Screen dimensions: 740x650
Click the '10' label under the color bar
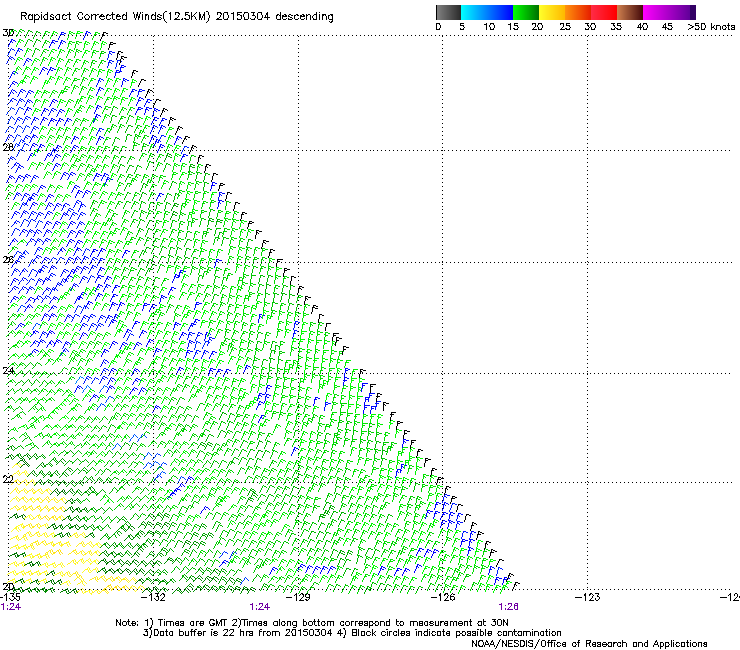tap(489, 27)
